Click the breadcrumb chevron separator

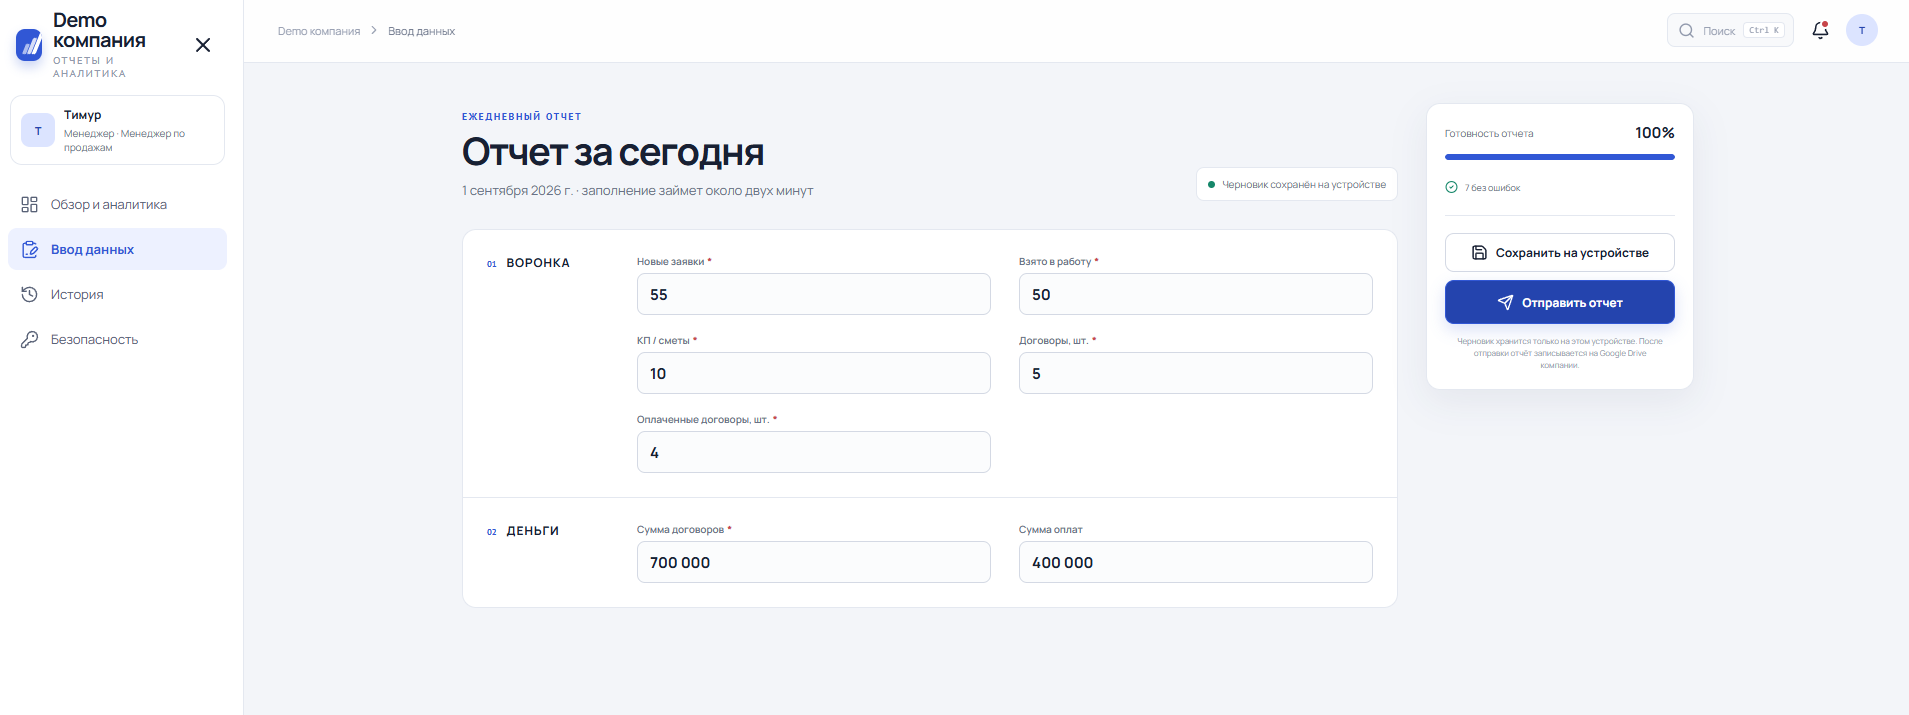[374, 31]
